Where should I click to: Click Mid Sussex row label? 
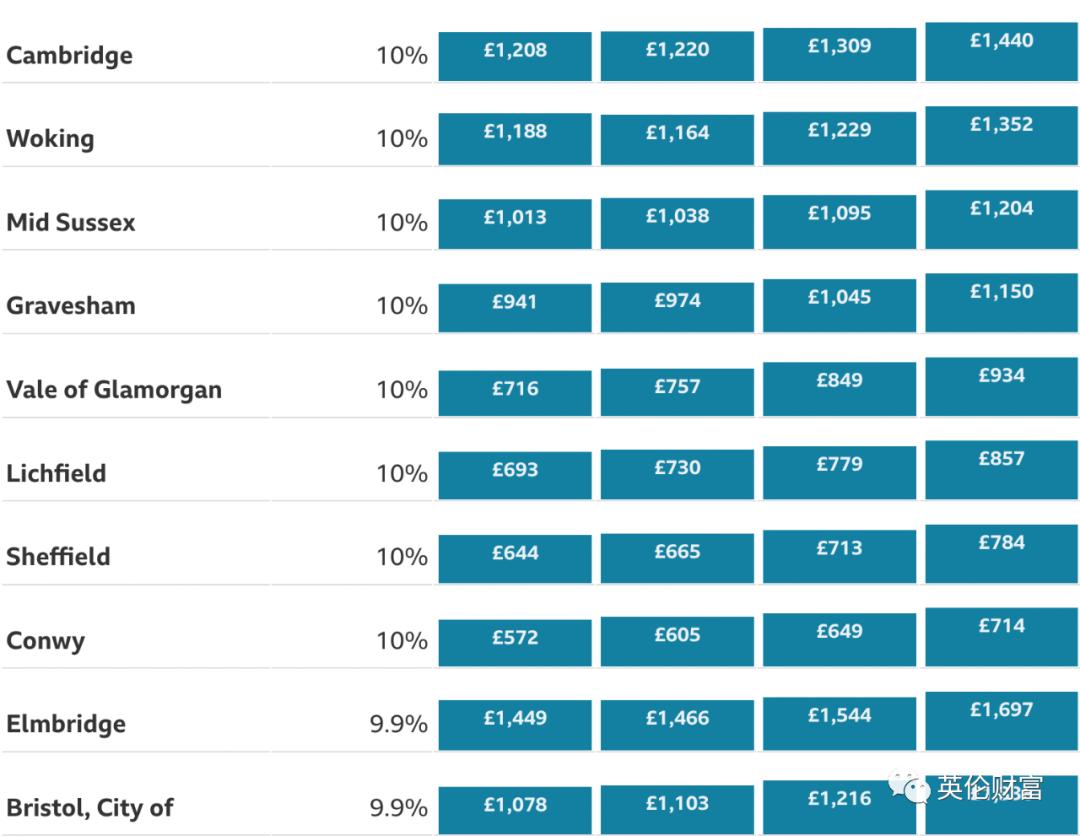pos(71,222)
